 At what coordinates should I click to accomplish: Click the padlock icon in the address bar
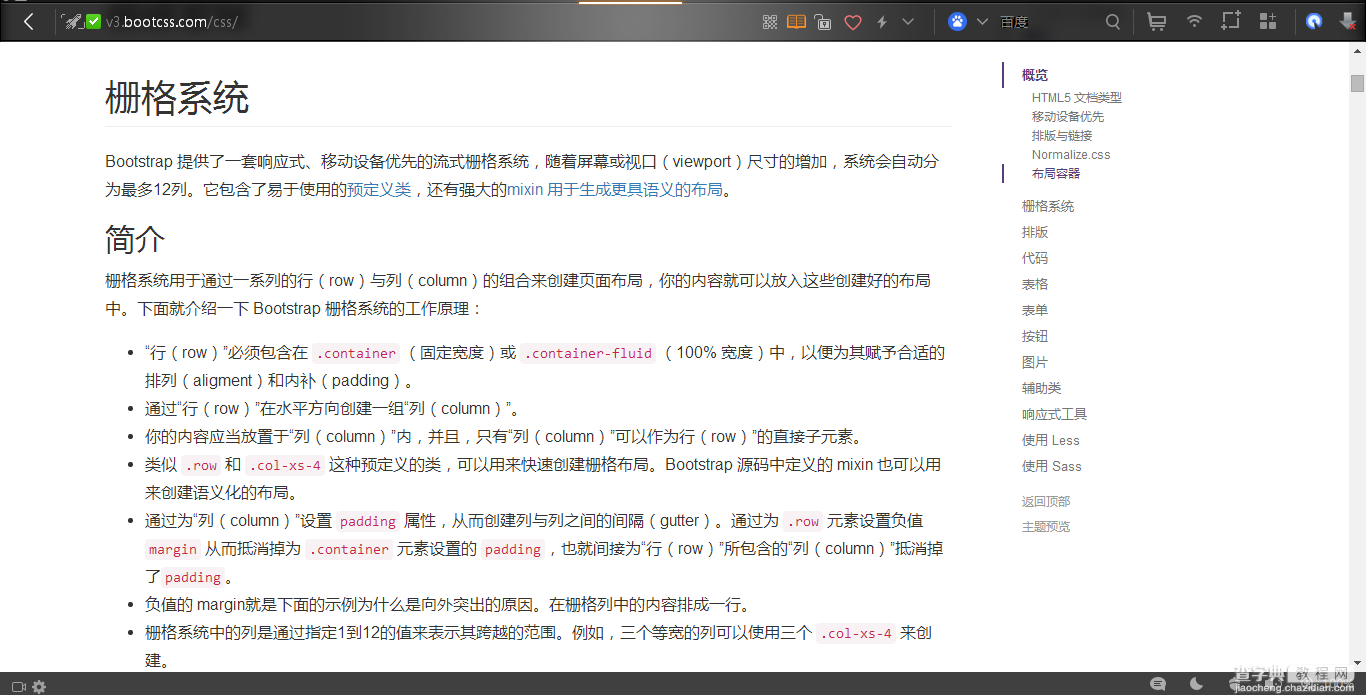click(823, 22)
